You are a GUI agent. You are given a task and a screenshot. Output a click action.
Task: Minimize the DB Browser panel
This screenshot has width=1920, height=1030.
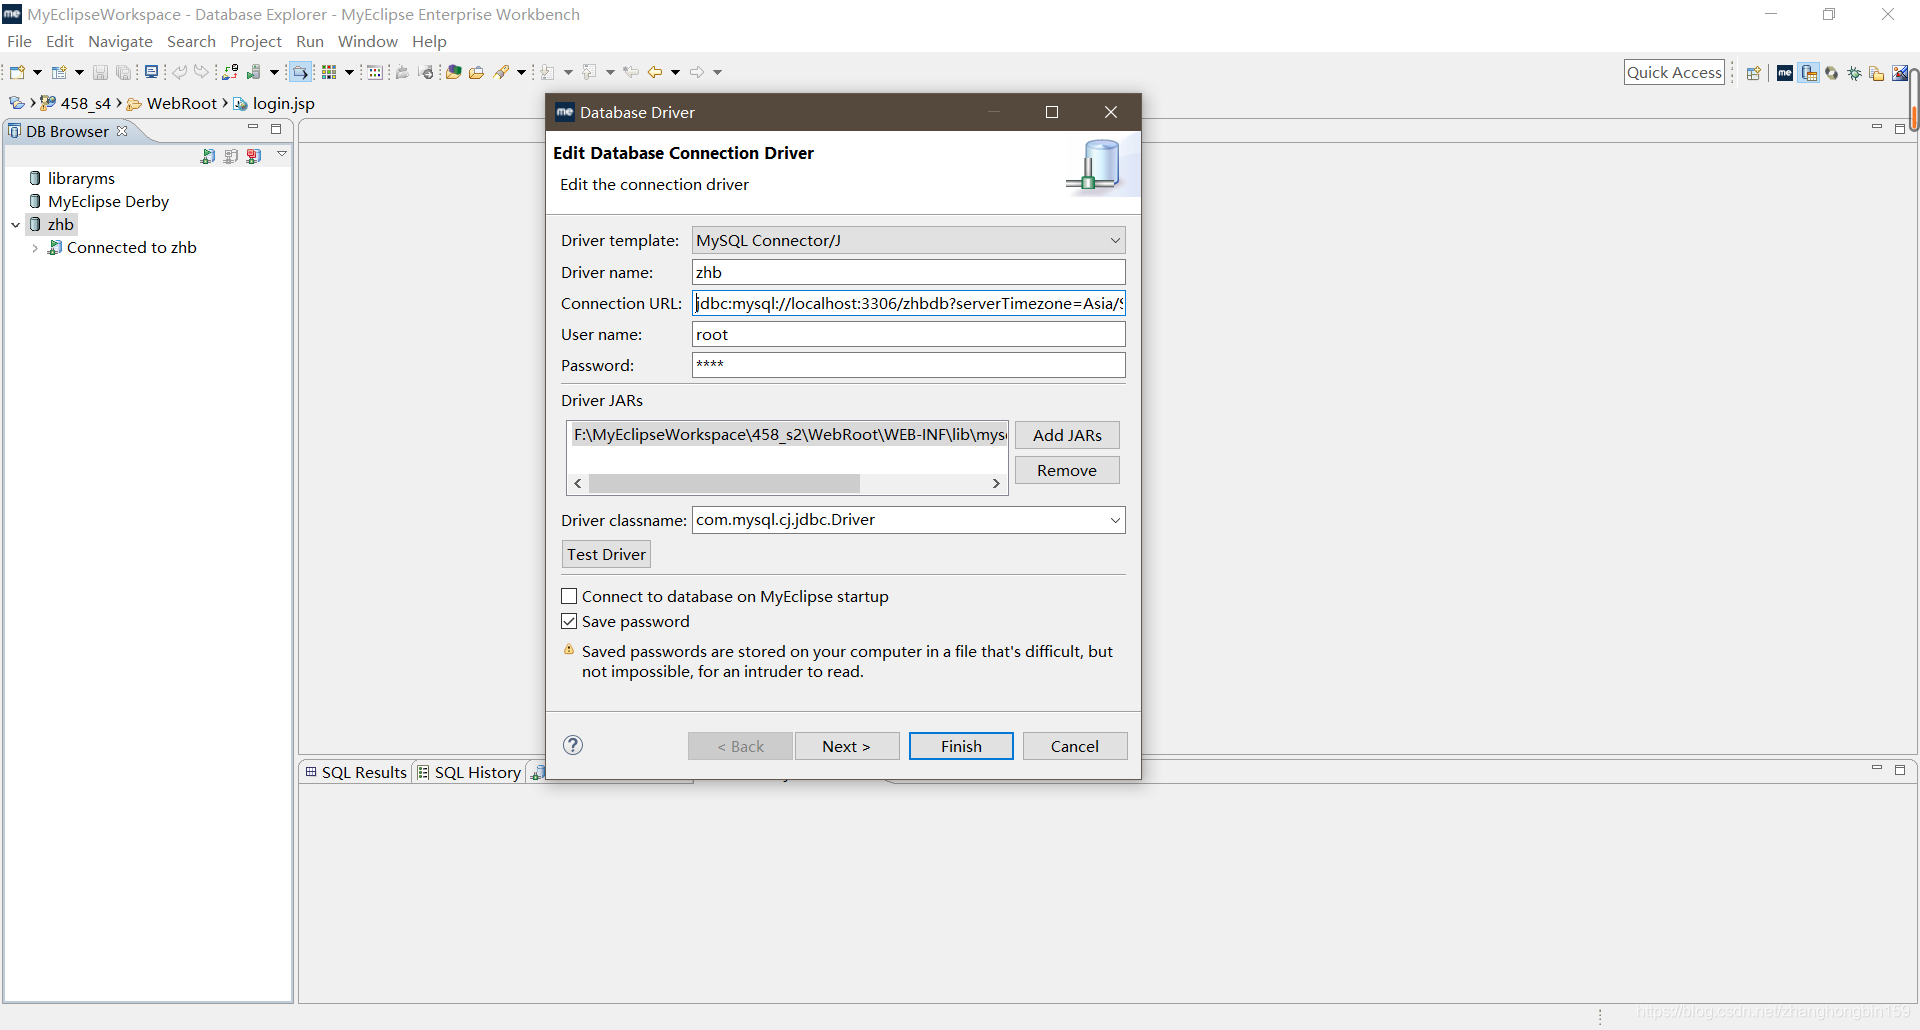click(253, 128)
